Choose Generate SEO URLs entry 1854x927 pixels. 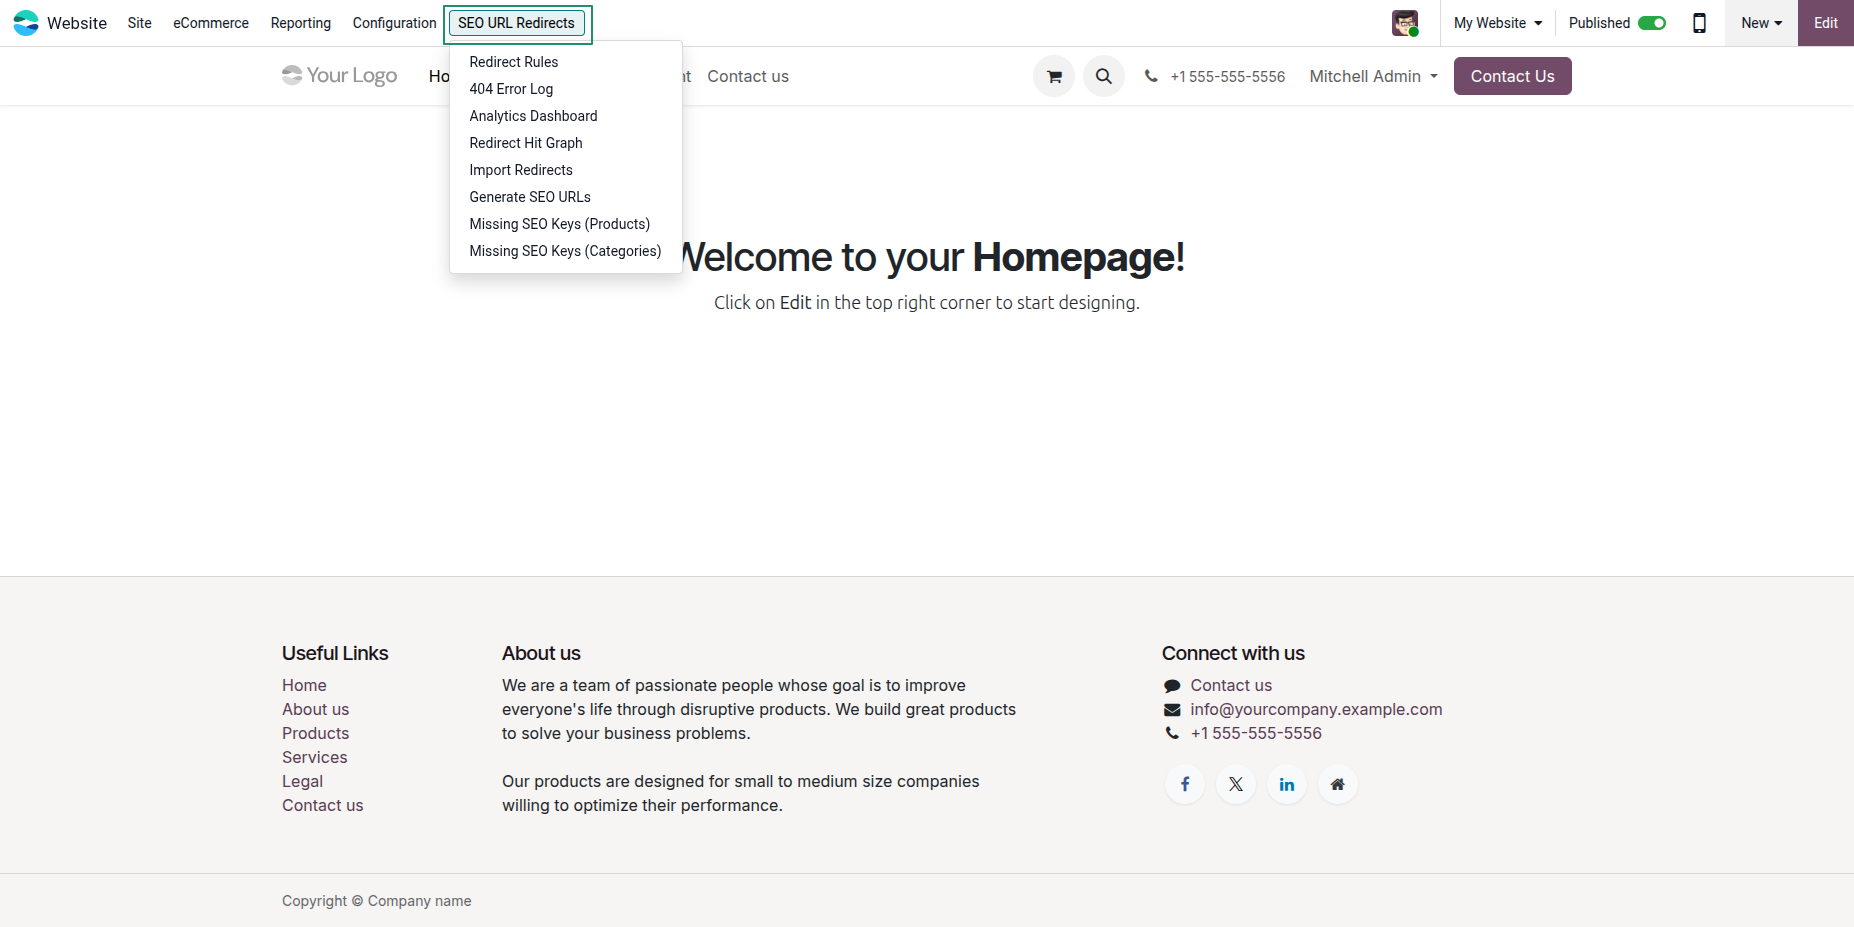click(x=566, y=197)
